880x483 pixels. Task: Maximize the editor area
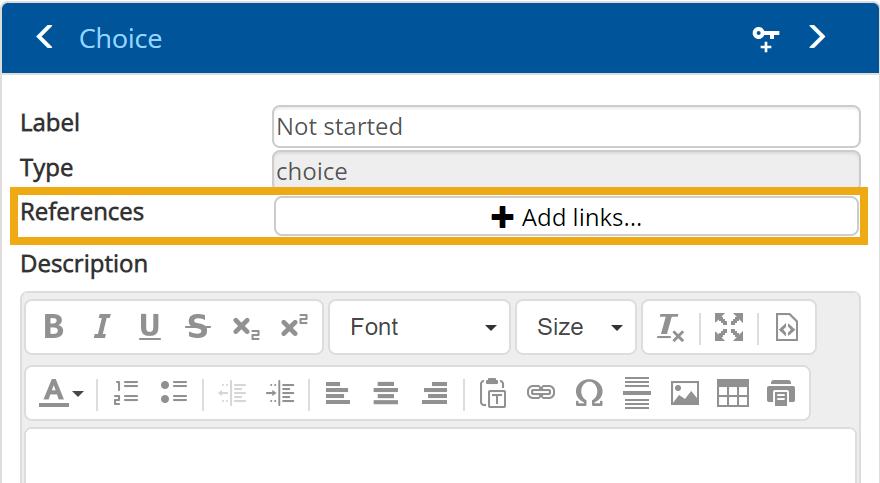point(729,327)
